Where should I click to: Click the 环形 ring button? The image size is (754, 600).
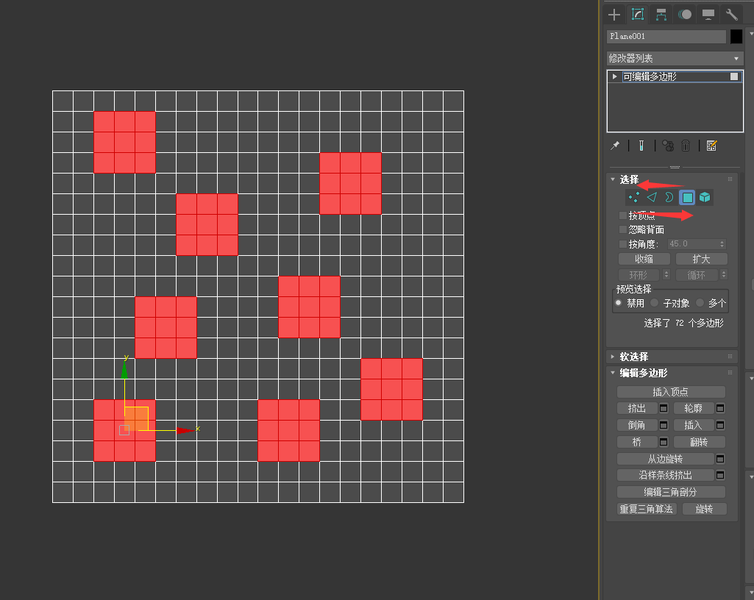tap(639, 275)
